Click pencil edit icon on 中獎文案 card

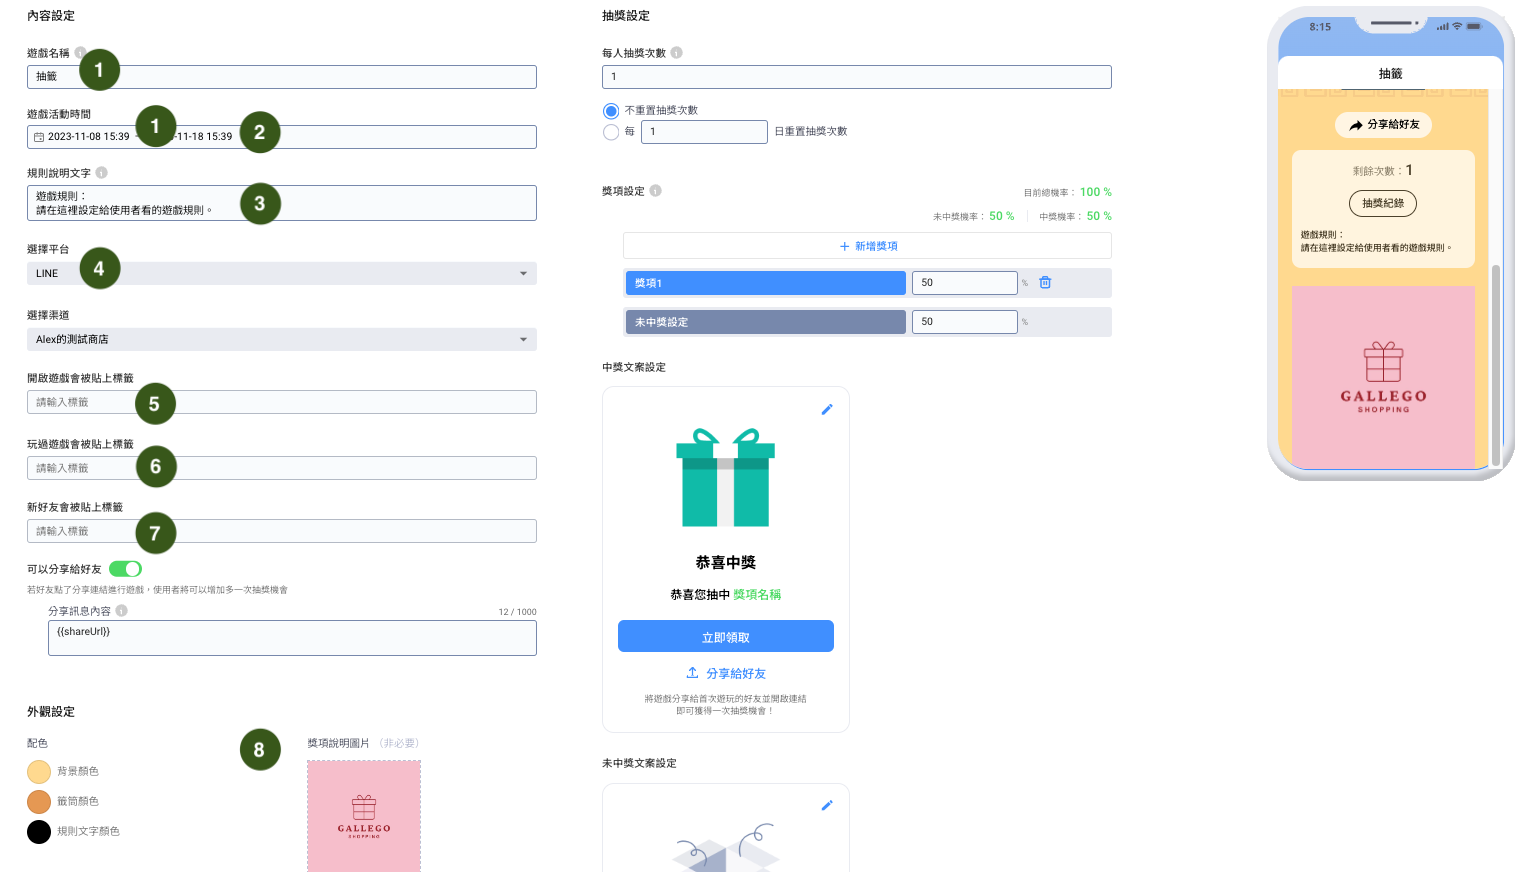827,409
